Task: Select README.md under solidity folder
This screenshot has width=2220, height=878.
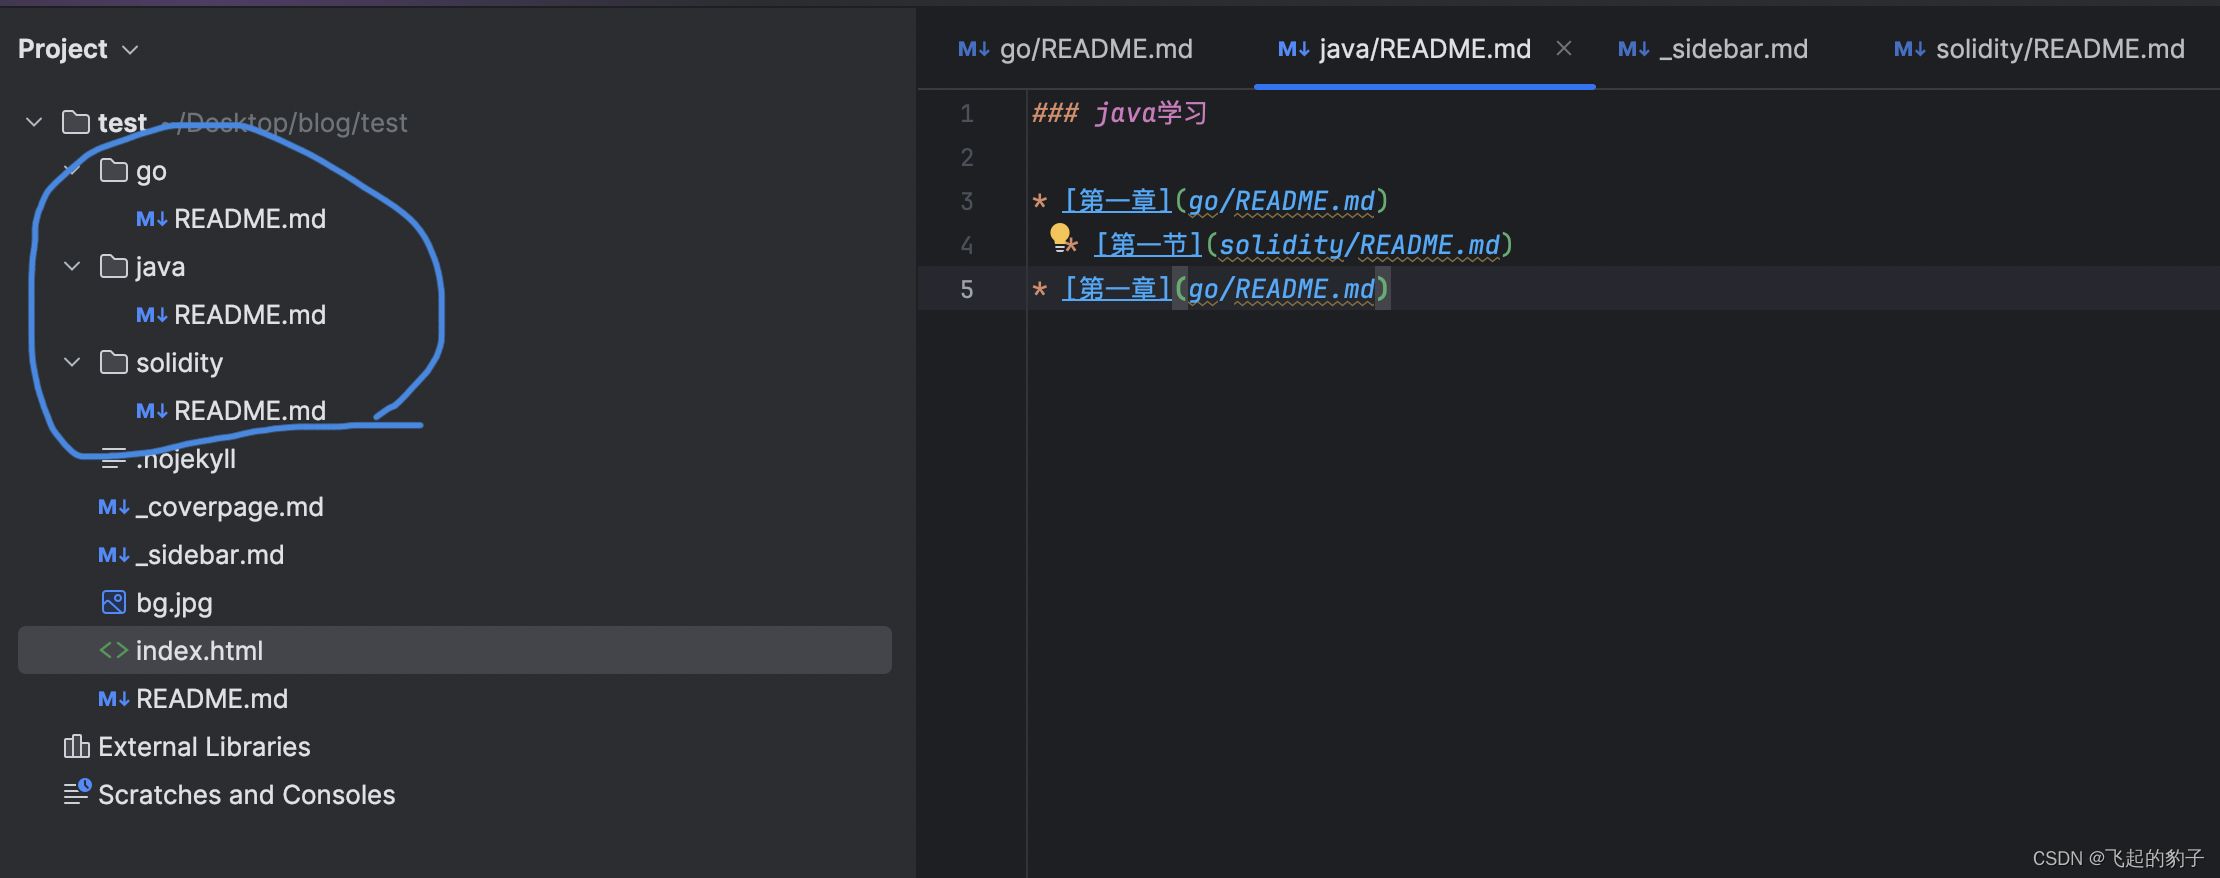Action: tap(250, 411)
